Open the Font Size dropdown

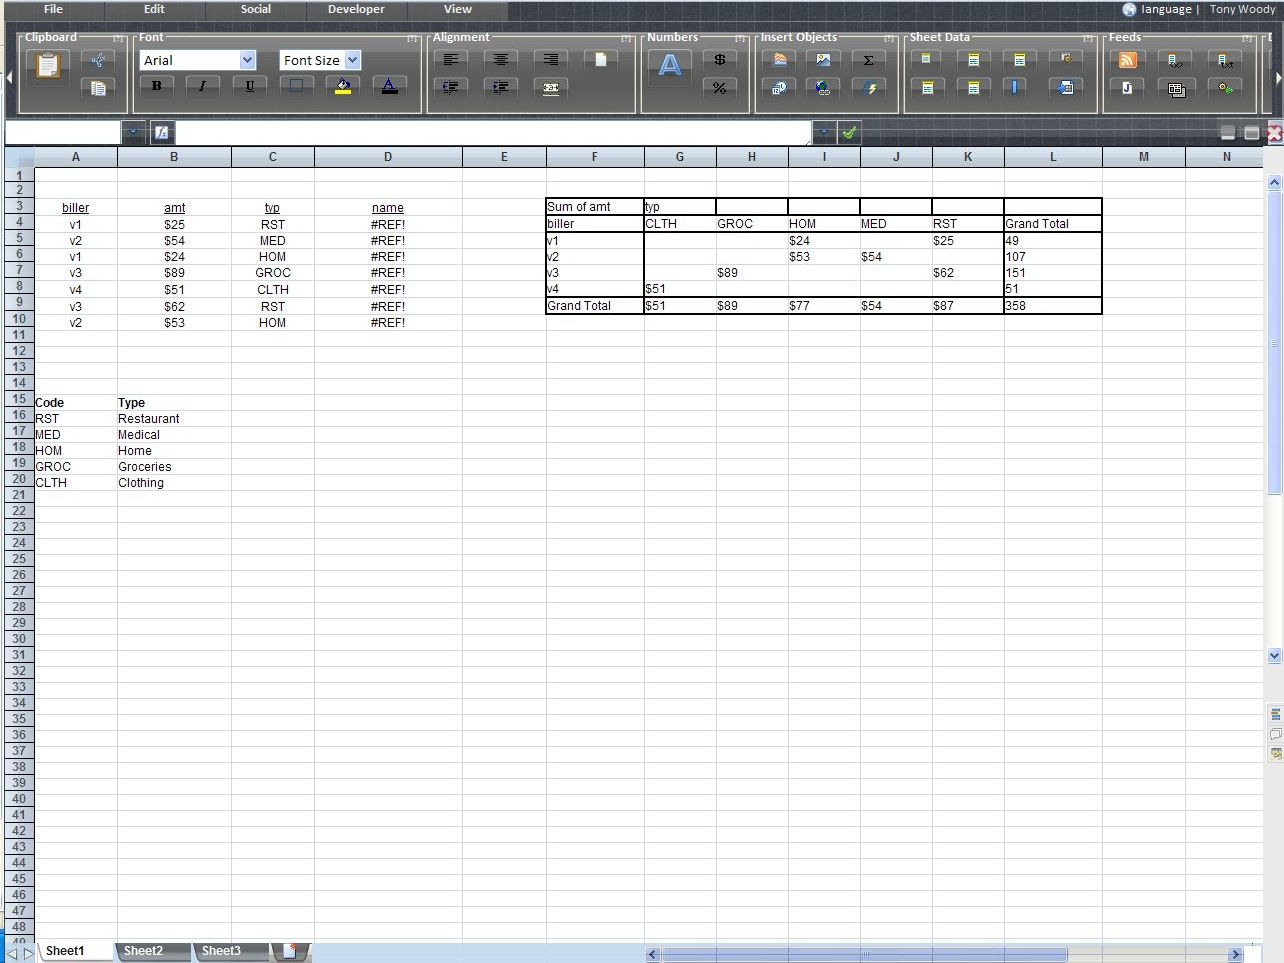point(352,60)
